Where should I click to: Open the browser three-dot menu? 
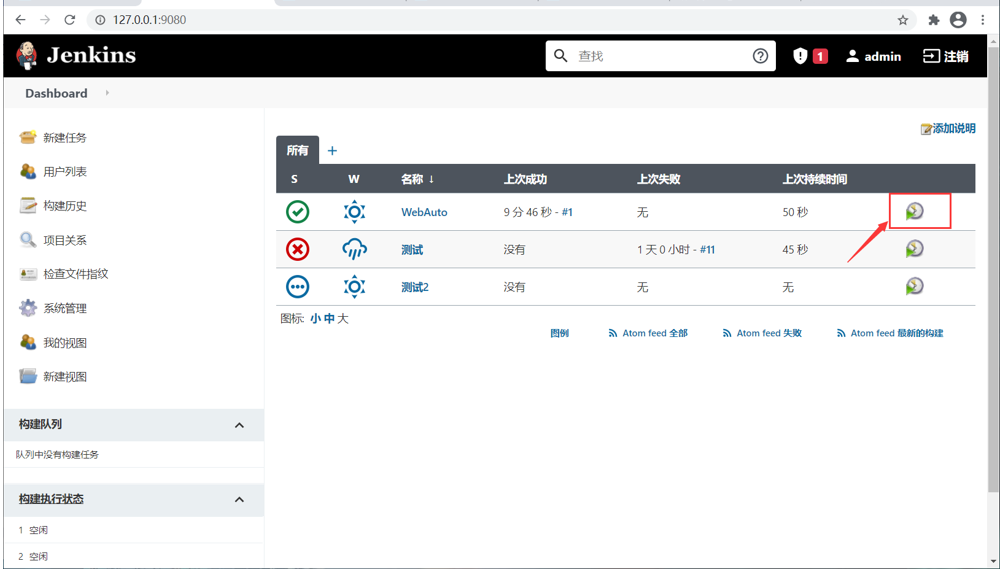[x=983, y=20]
